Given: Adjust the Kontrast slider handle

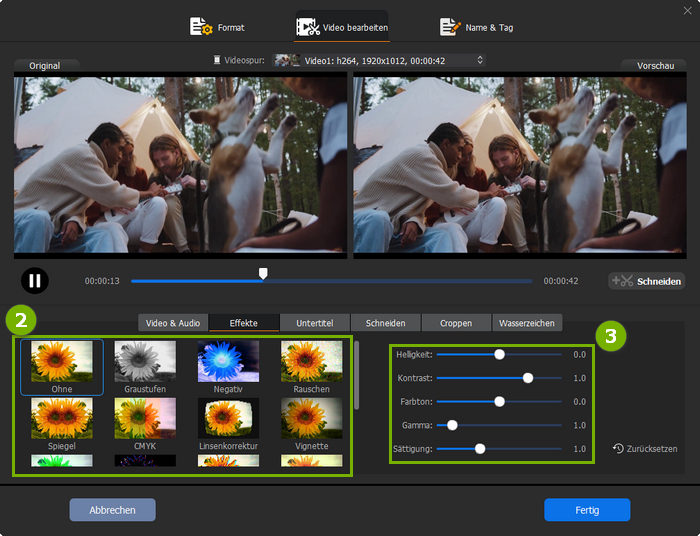Looking at the screenshot, I should click(x=528, y=378).
